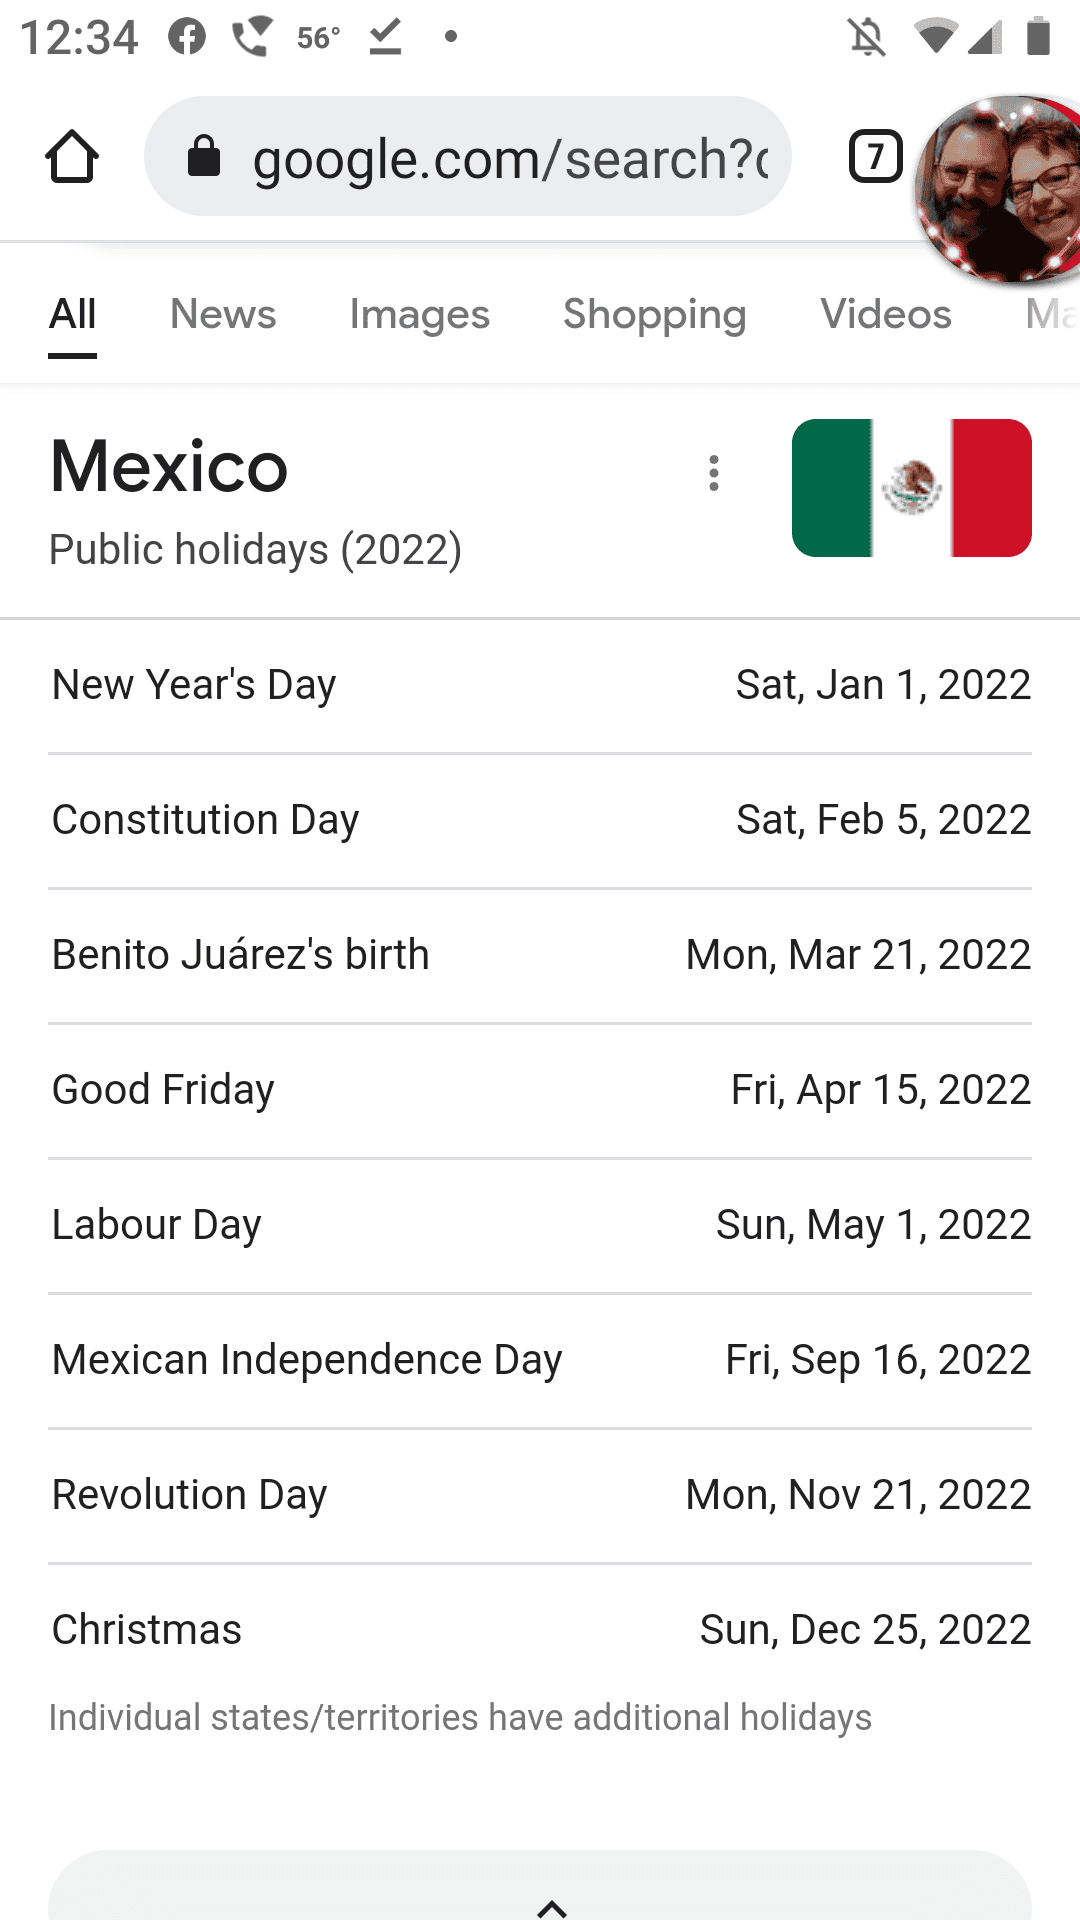Image resolution: width=1080 pixels, height=1920 pixels.
Task: Tap the google.com address bar
Action: 510,158
